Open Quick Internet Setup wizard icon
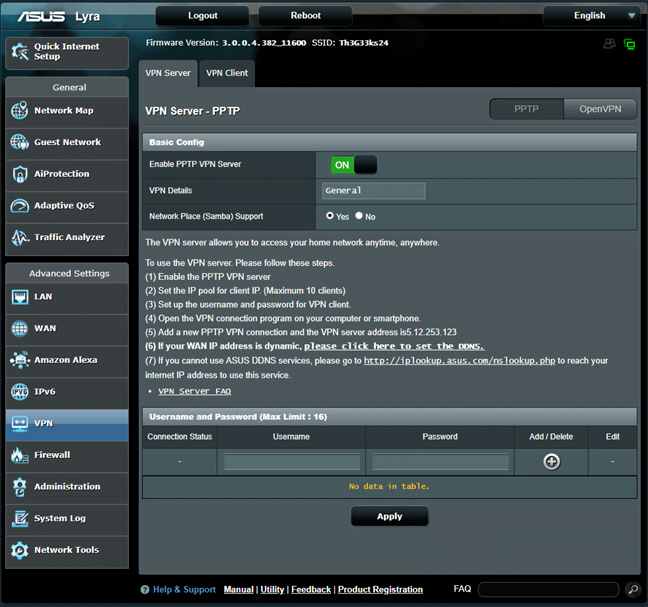Screen dimensions: 648x607 (19, 52)
